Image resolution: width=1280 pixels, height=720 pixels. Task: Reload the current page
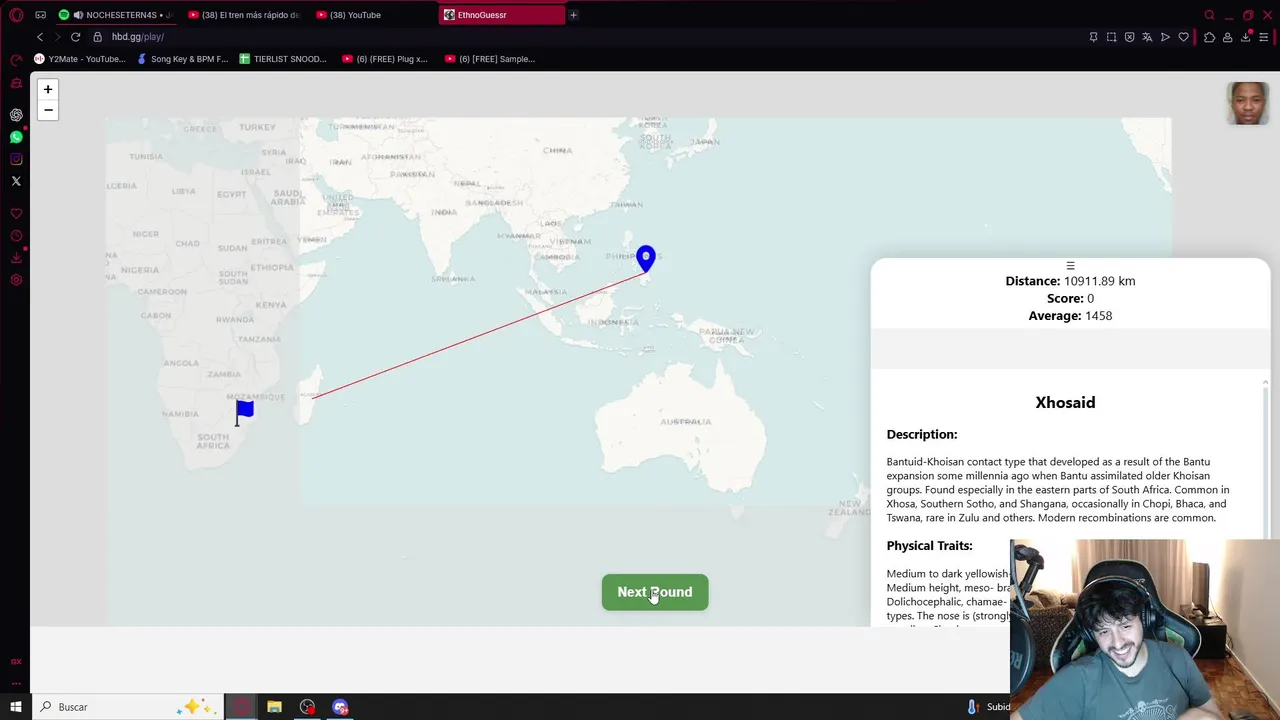coord(75,37)
